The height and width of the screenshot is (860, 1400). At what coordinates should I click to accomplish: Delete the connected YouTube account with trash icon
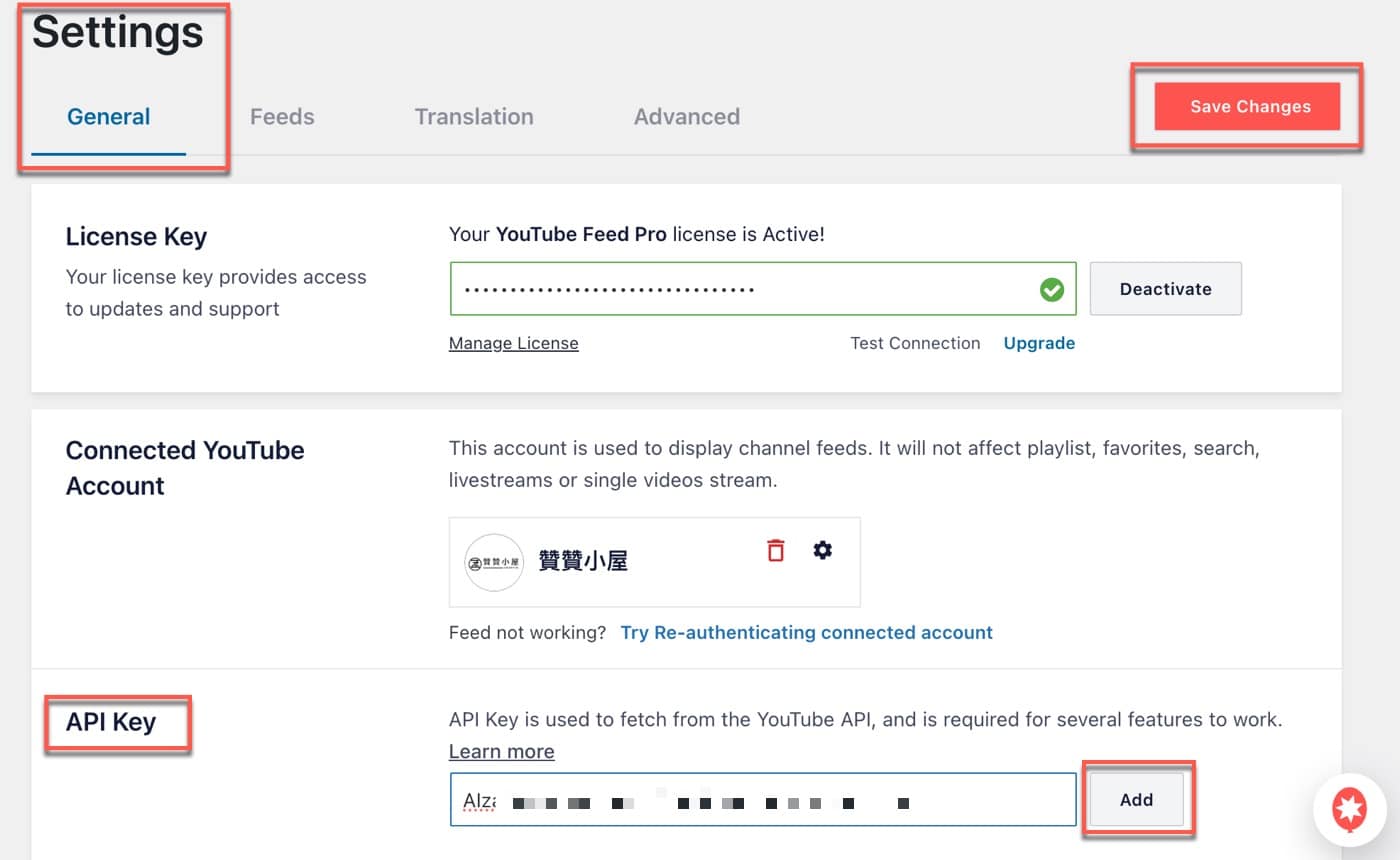(x=776, y=550)
